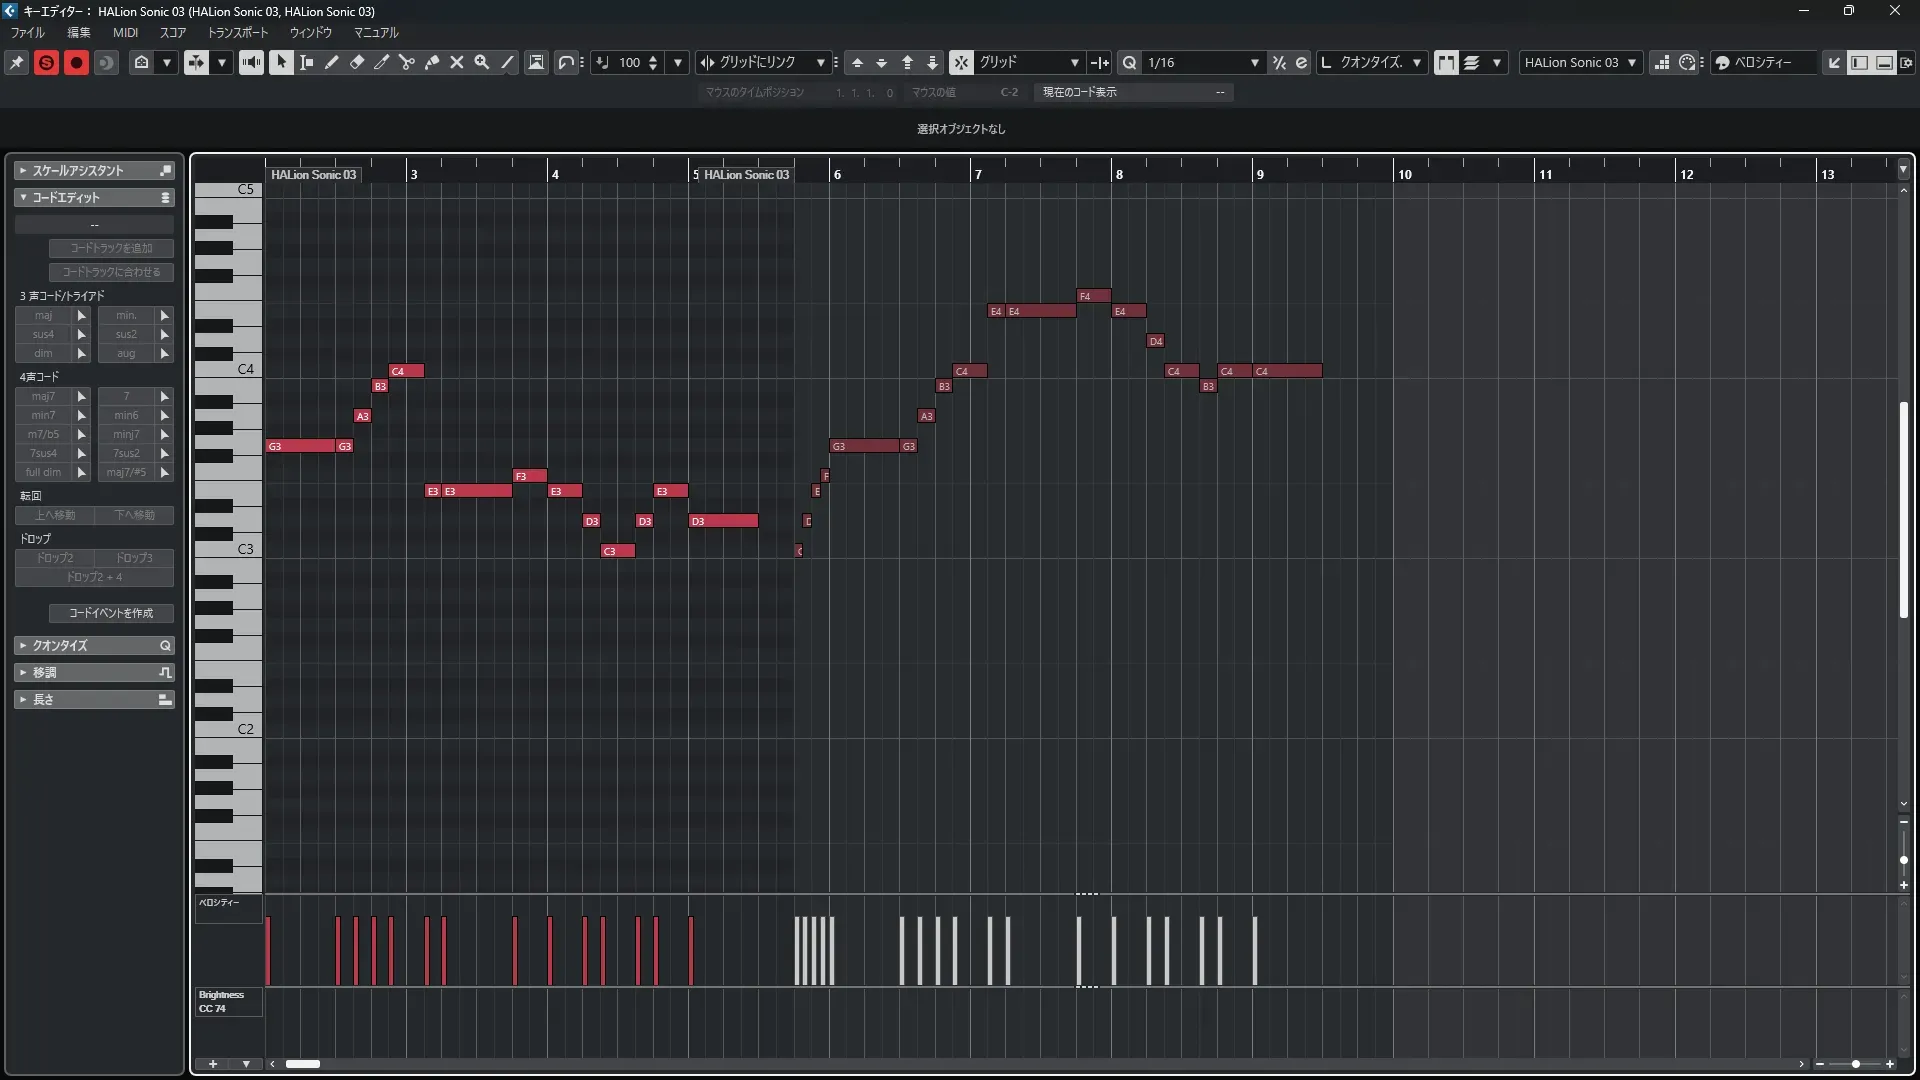This screenshot has height=1080, width=1920.
Task: Open the トランスポート menu
Action: pos(238,32)
